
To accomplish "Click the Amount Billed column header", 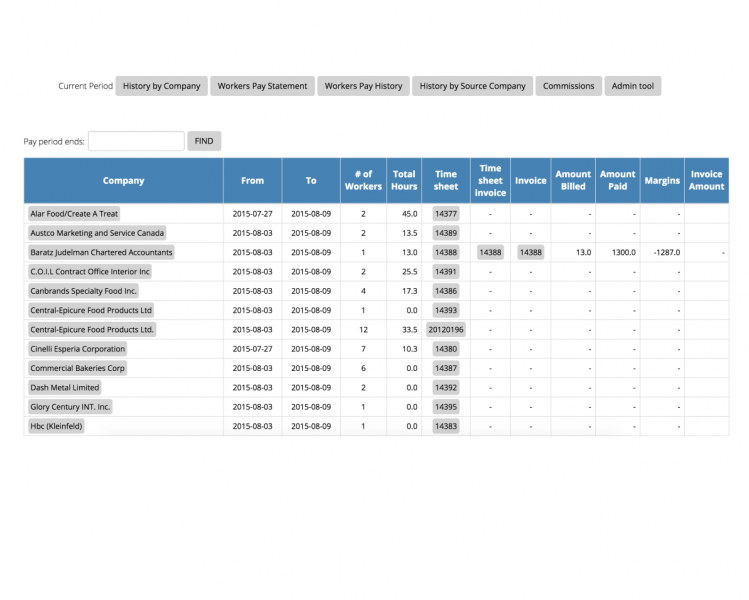I will coord(573,181).
